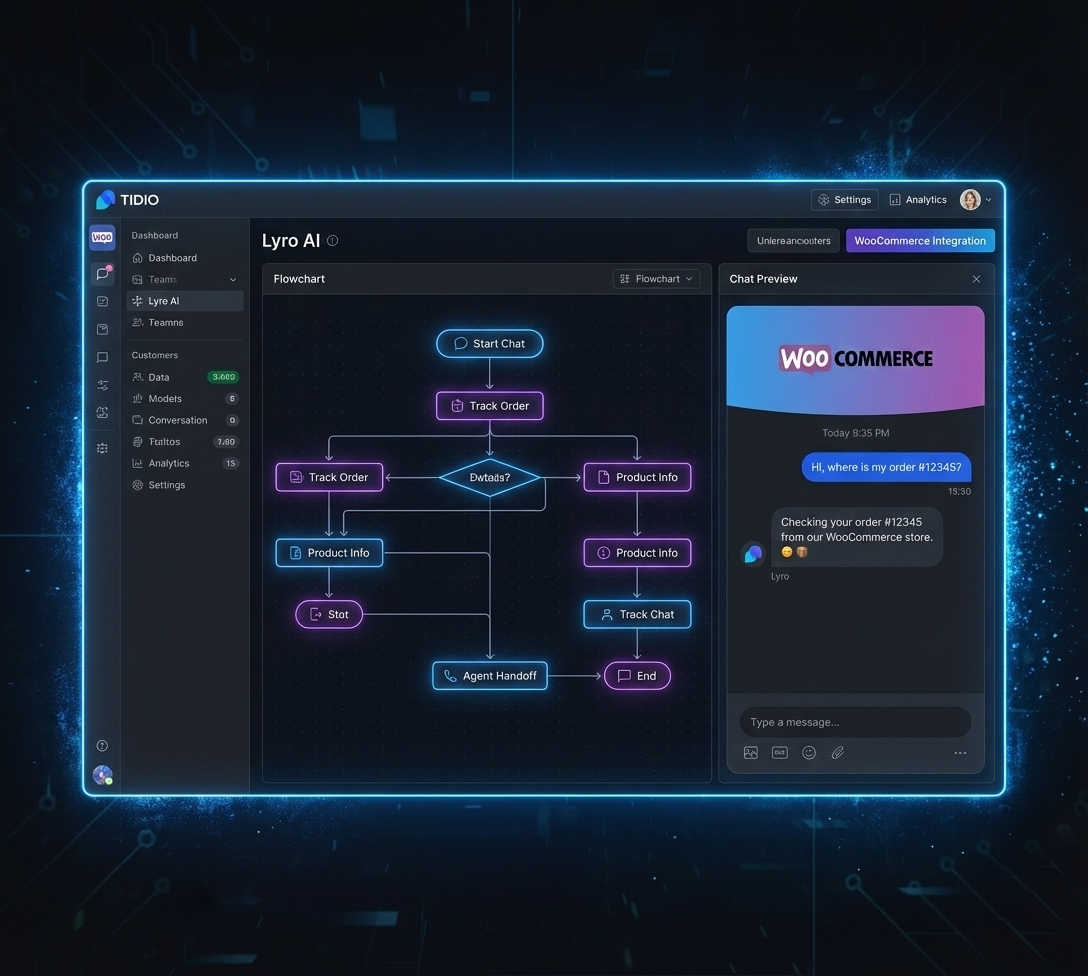The width and height of the screenshot is (1088, 976).
Task: Select the Agent Handoff flowchart node
Action: (490, 676)
